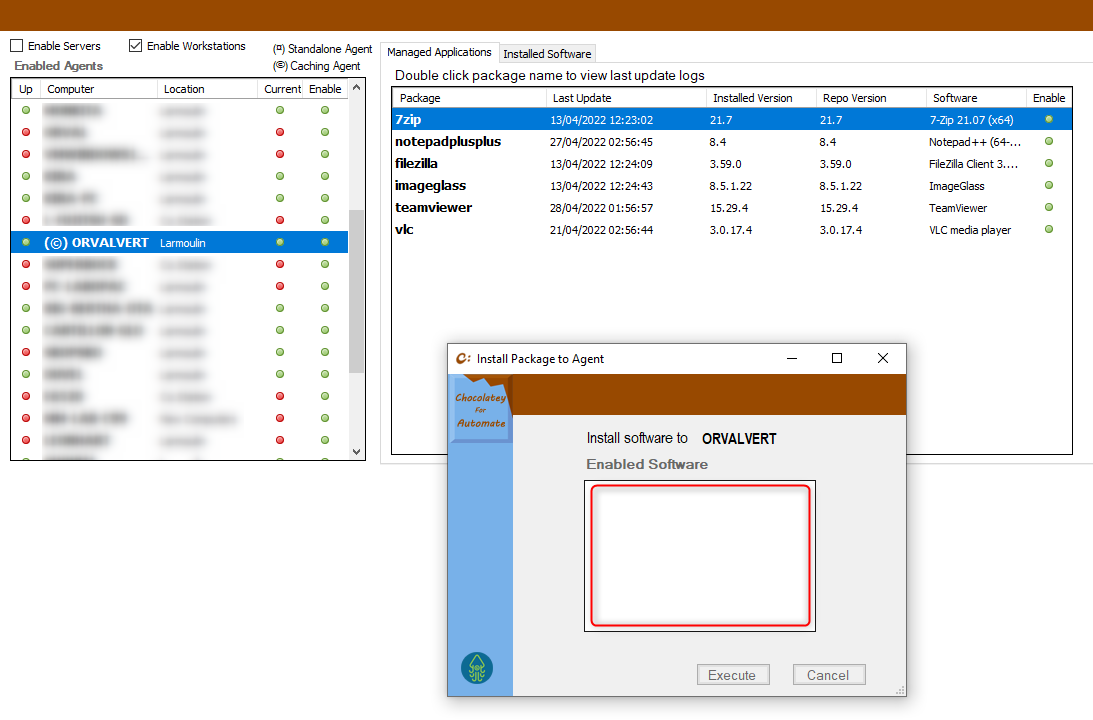Image resolution: width=1093 pixels, height=720 pixels.
Task: Click the Chocolatey For Automate logo
Action: (481, 410)
